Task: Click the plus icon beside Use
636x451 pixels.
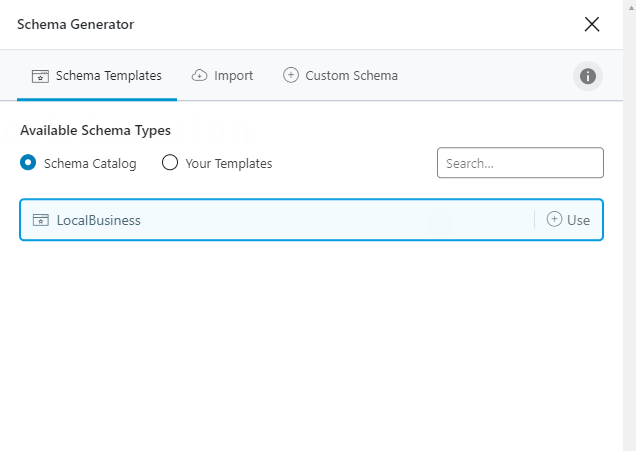Action: coord(554,220)
